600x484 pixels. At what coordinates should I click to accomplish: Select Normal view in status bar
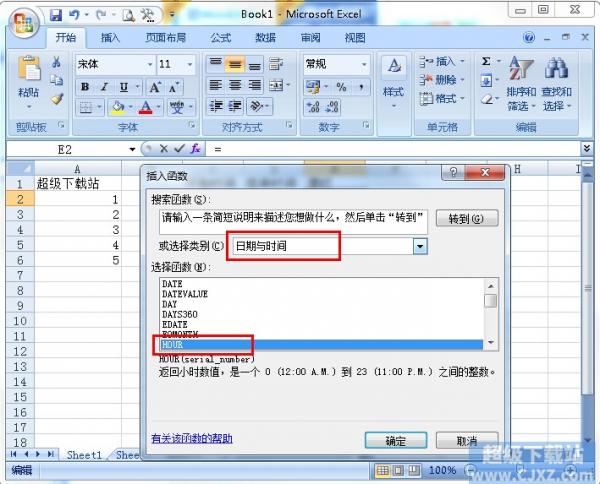point(382,470)
